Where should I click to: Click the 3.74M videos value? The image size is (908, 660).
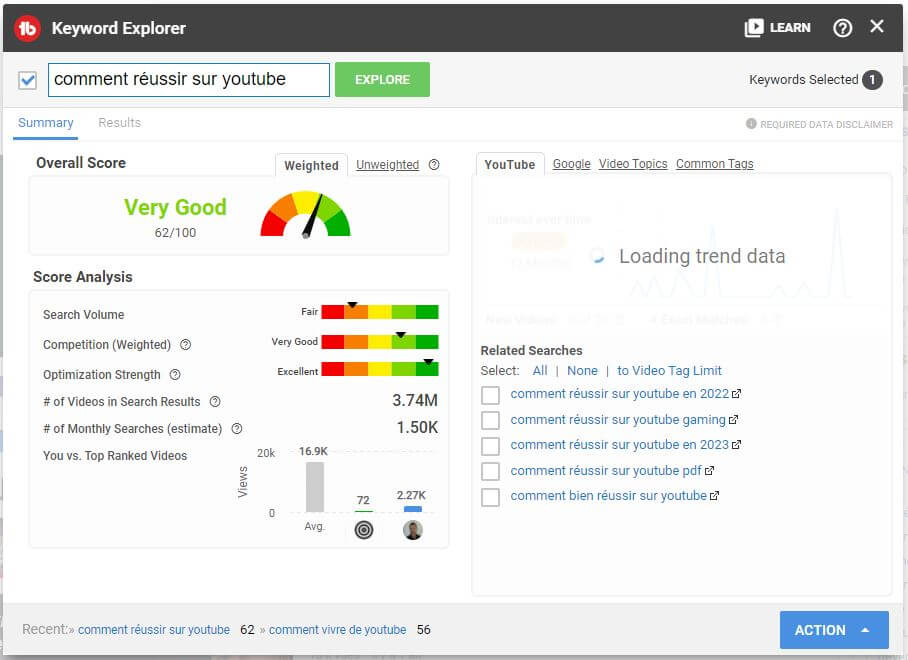[415, 400]
